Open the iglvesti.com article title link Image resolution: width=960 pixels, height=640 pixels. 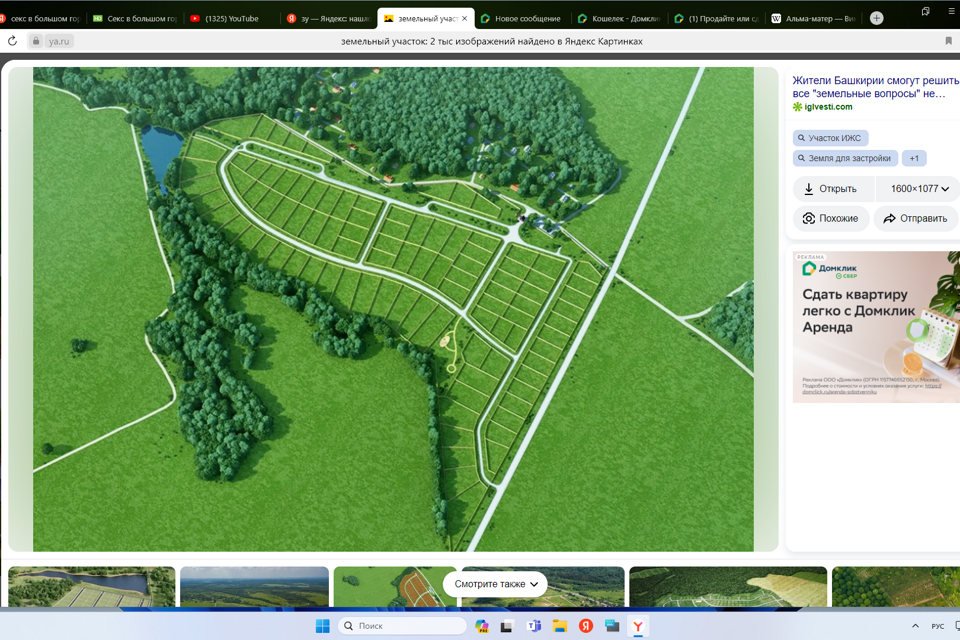[x=868, y=86]
